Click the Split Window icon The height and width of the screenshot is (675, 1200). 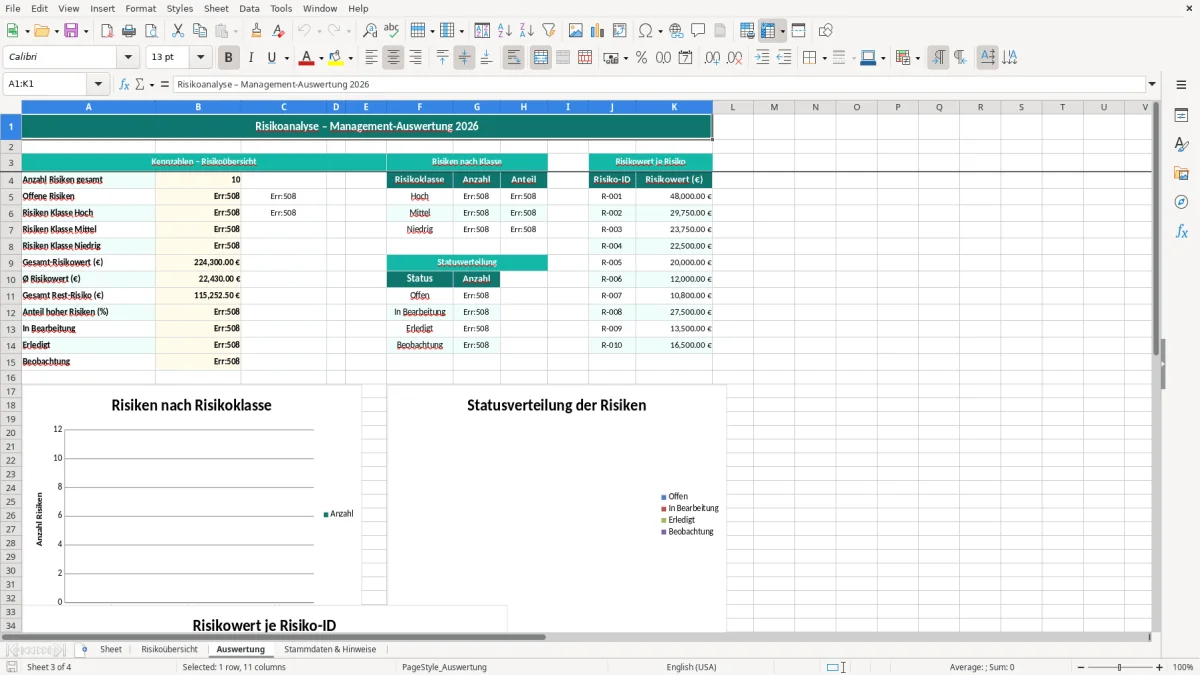(799, 31)
